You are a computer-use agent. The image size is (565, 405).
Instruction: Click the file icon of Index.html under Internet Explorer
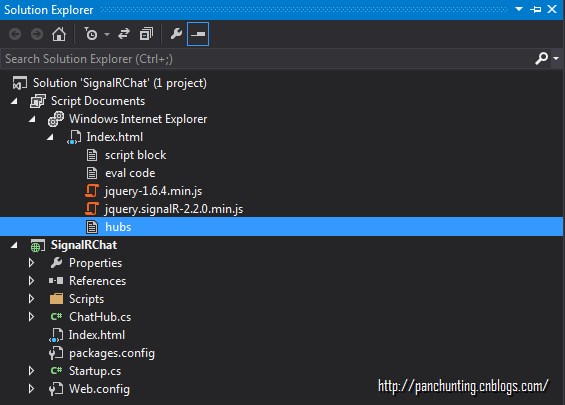pos(74,137)
